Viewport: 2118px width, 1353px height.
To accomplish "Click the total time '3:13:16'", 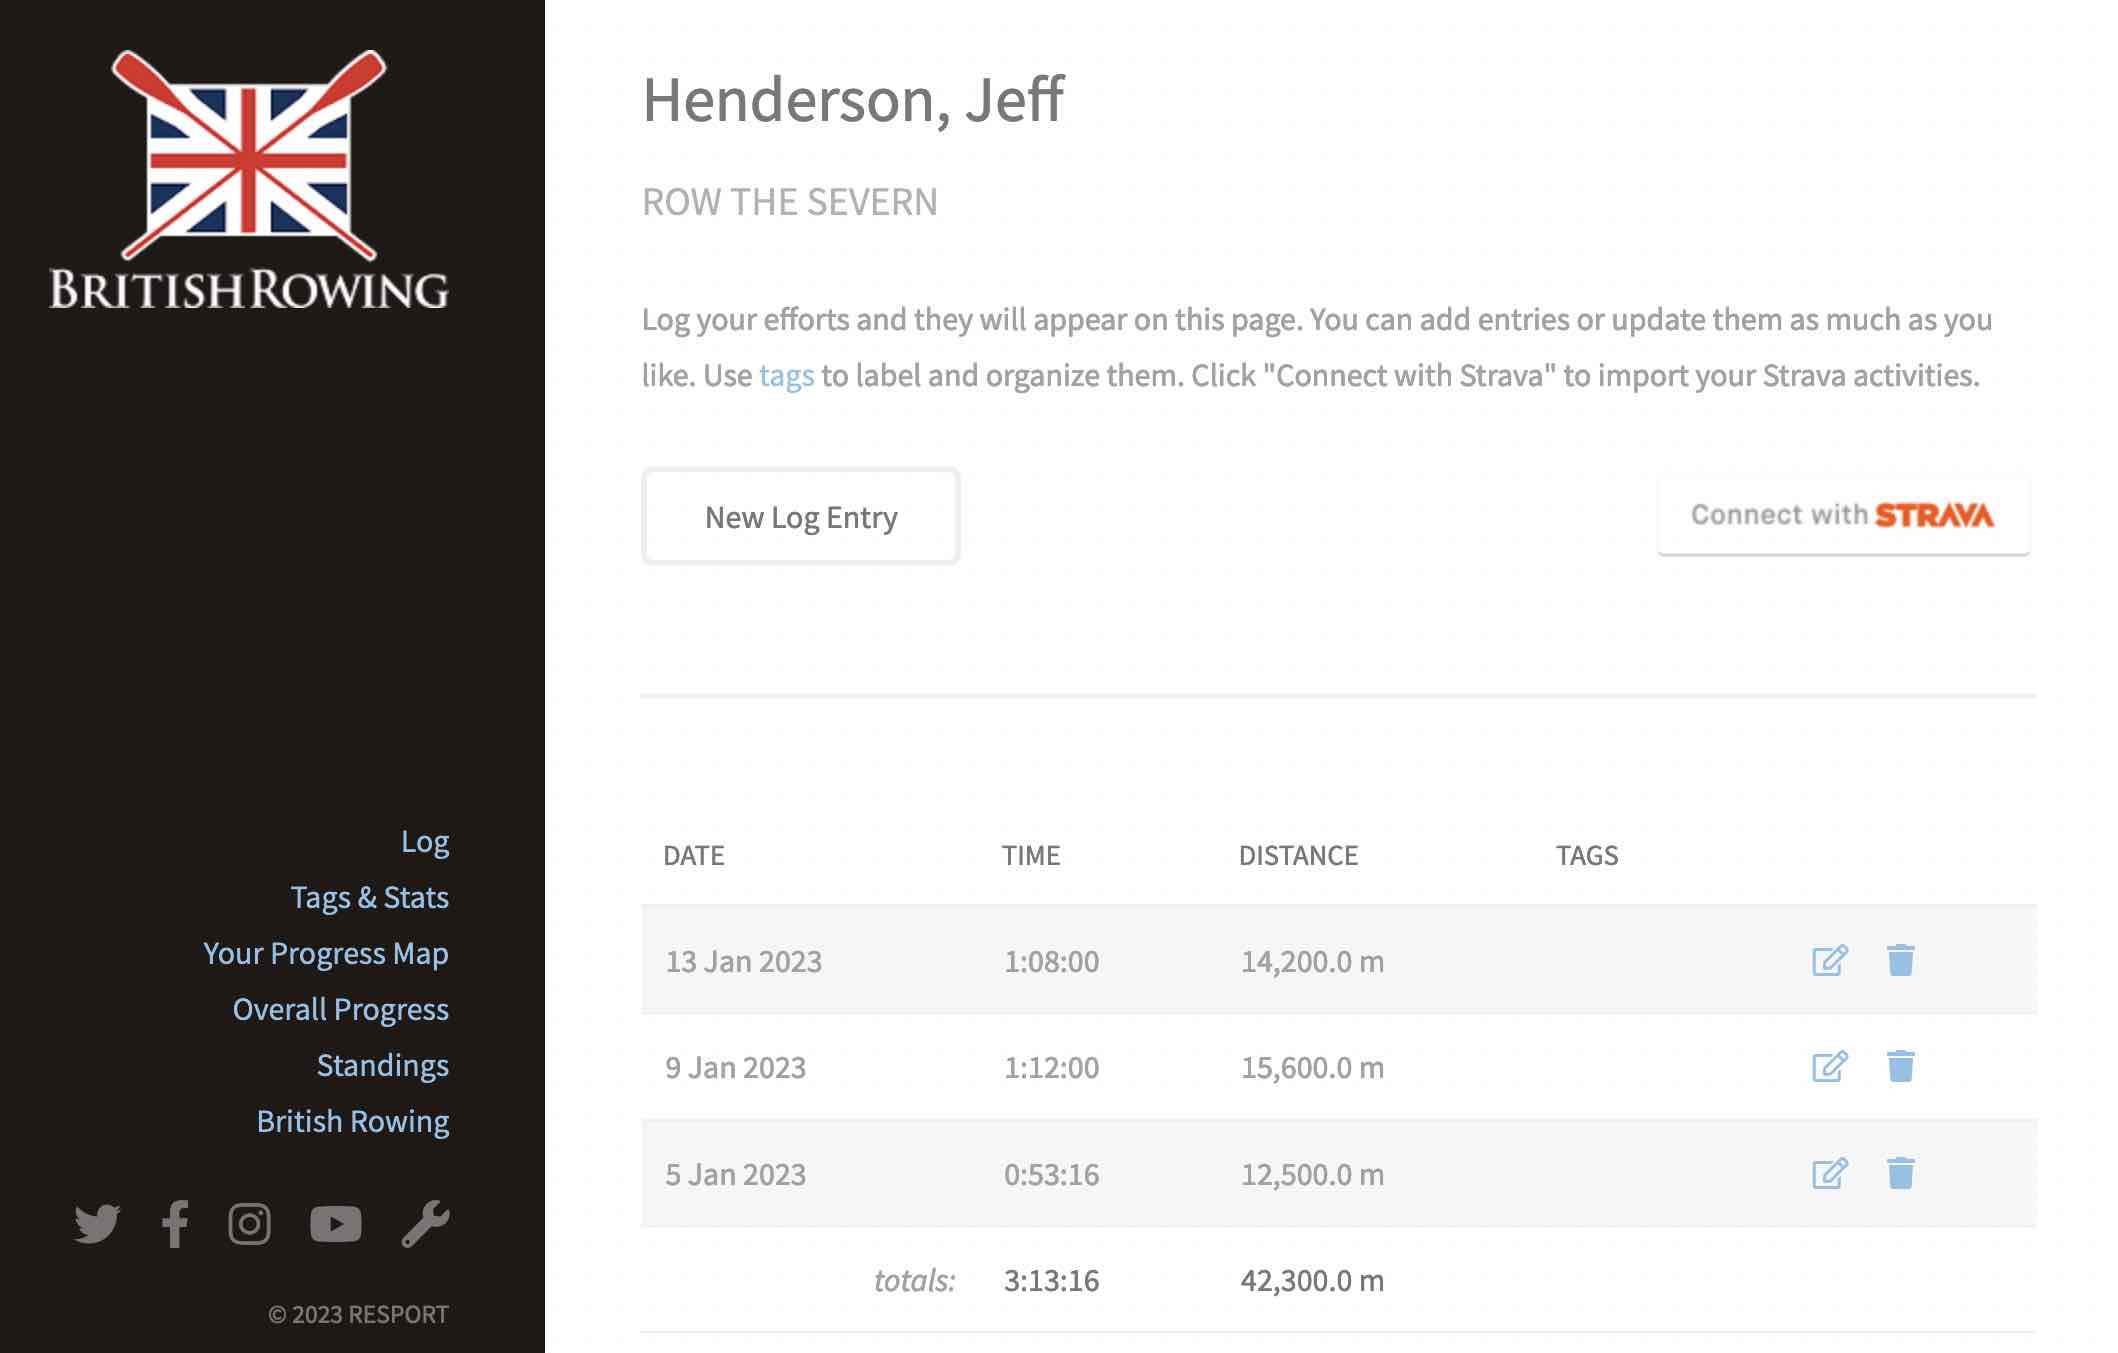I will (x=1051, y=1280).
